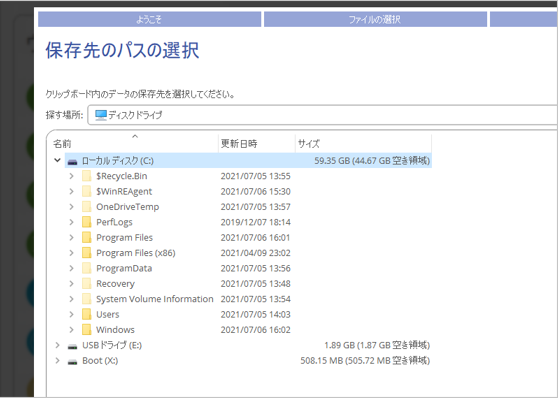560x400 pixels.
Task: Click the Local Disk (C:) drive icon
Action: (x=72, y=162)
